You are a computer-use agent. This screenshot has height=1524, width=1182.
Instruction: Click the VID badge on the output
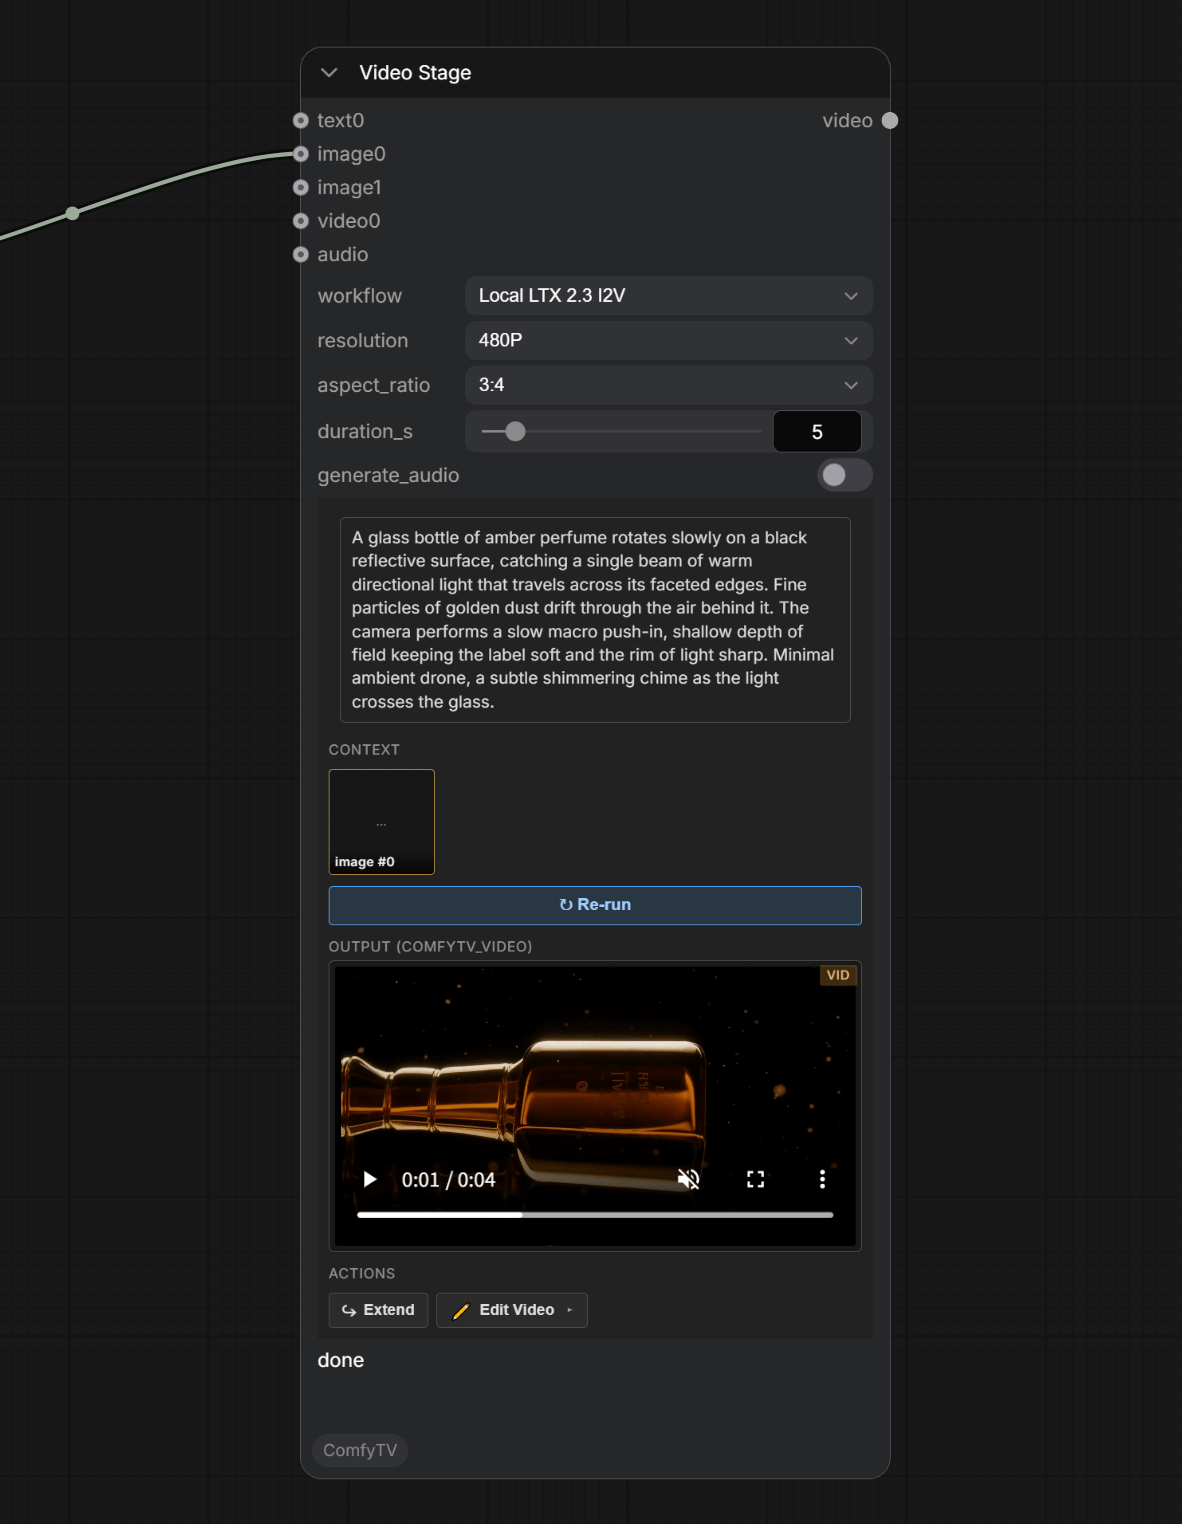click(x=838, y=975)
